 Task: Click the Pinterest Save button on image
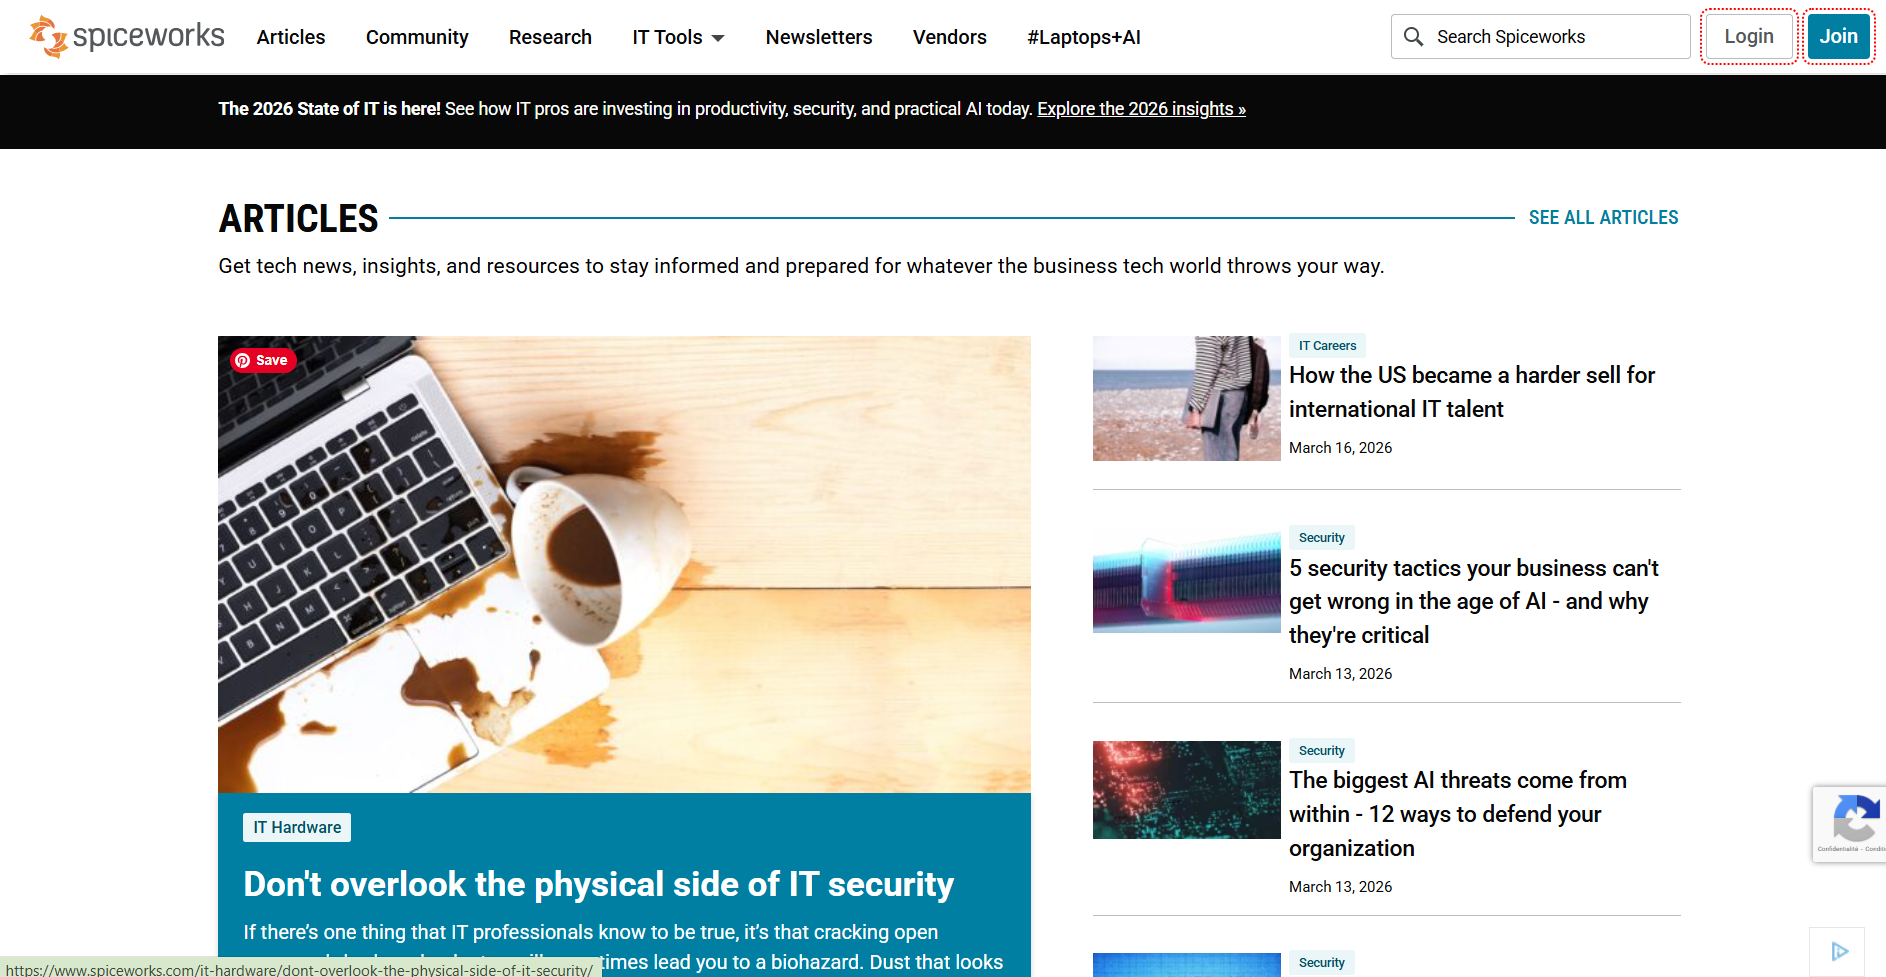click(x=263, y=360)
